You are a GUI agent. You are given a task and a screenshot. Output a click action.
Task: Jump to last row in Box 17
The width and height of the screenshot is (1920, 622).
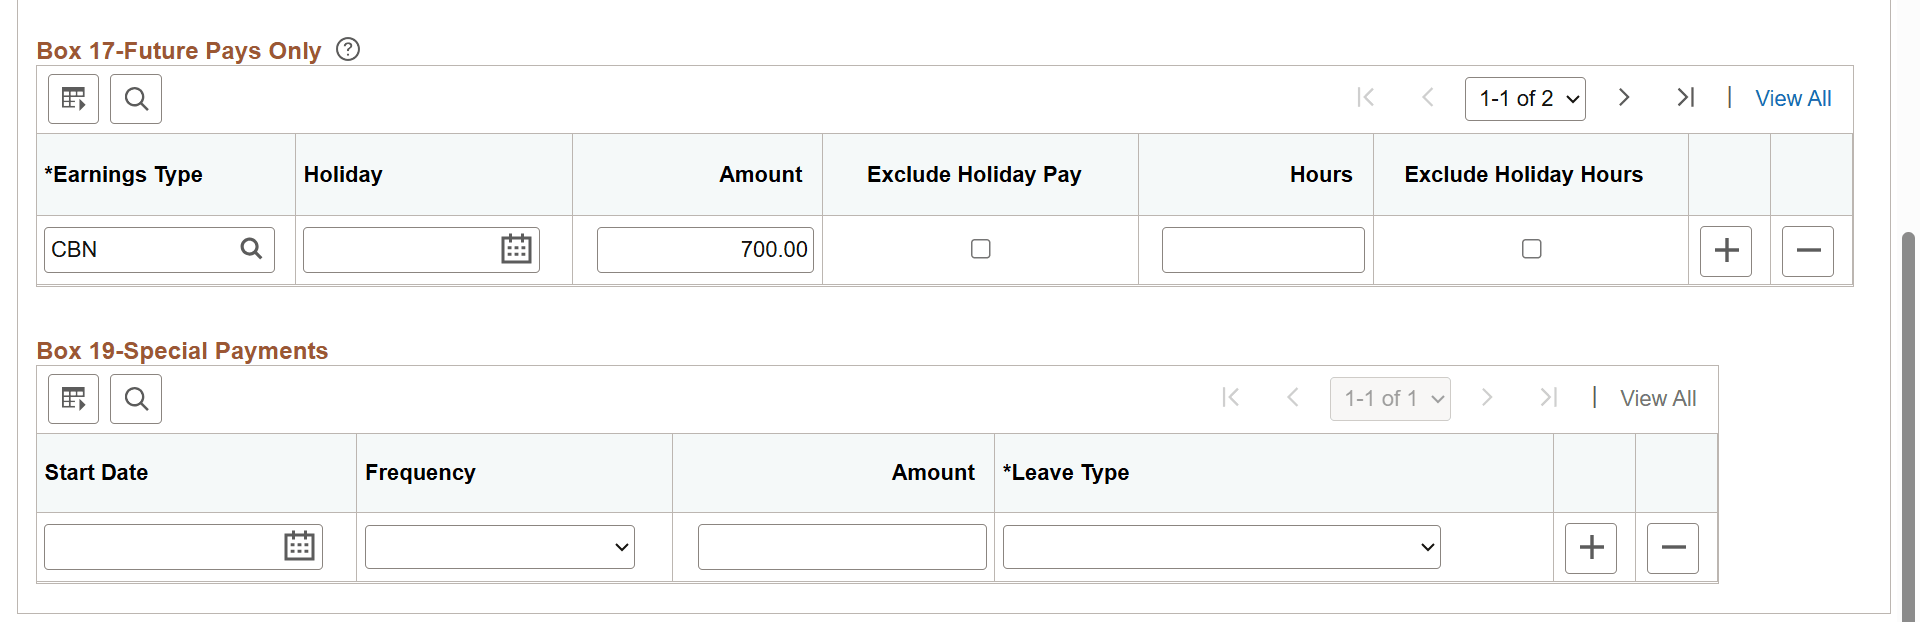click(1686, 98)
